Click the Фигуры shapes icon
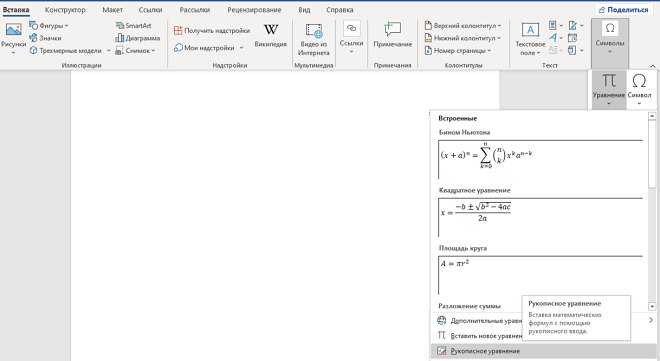 [33, 26]
